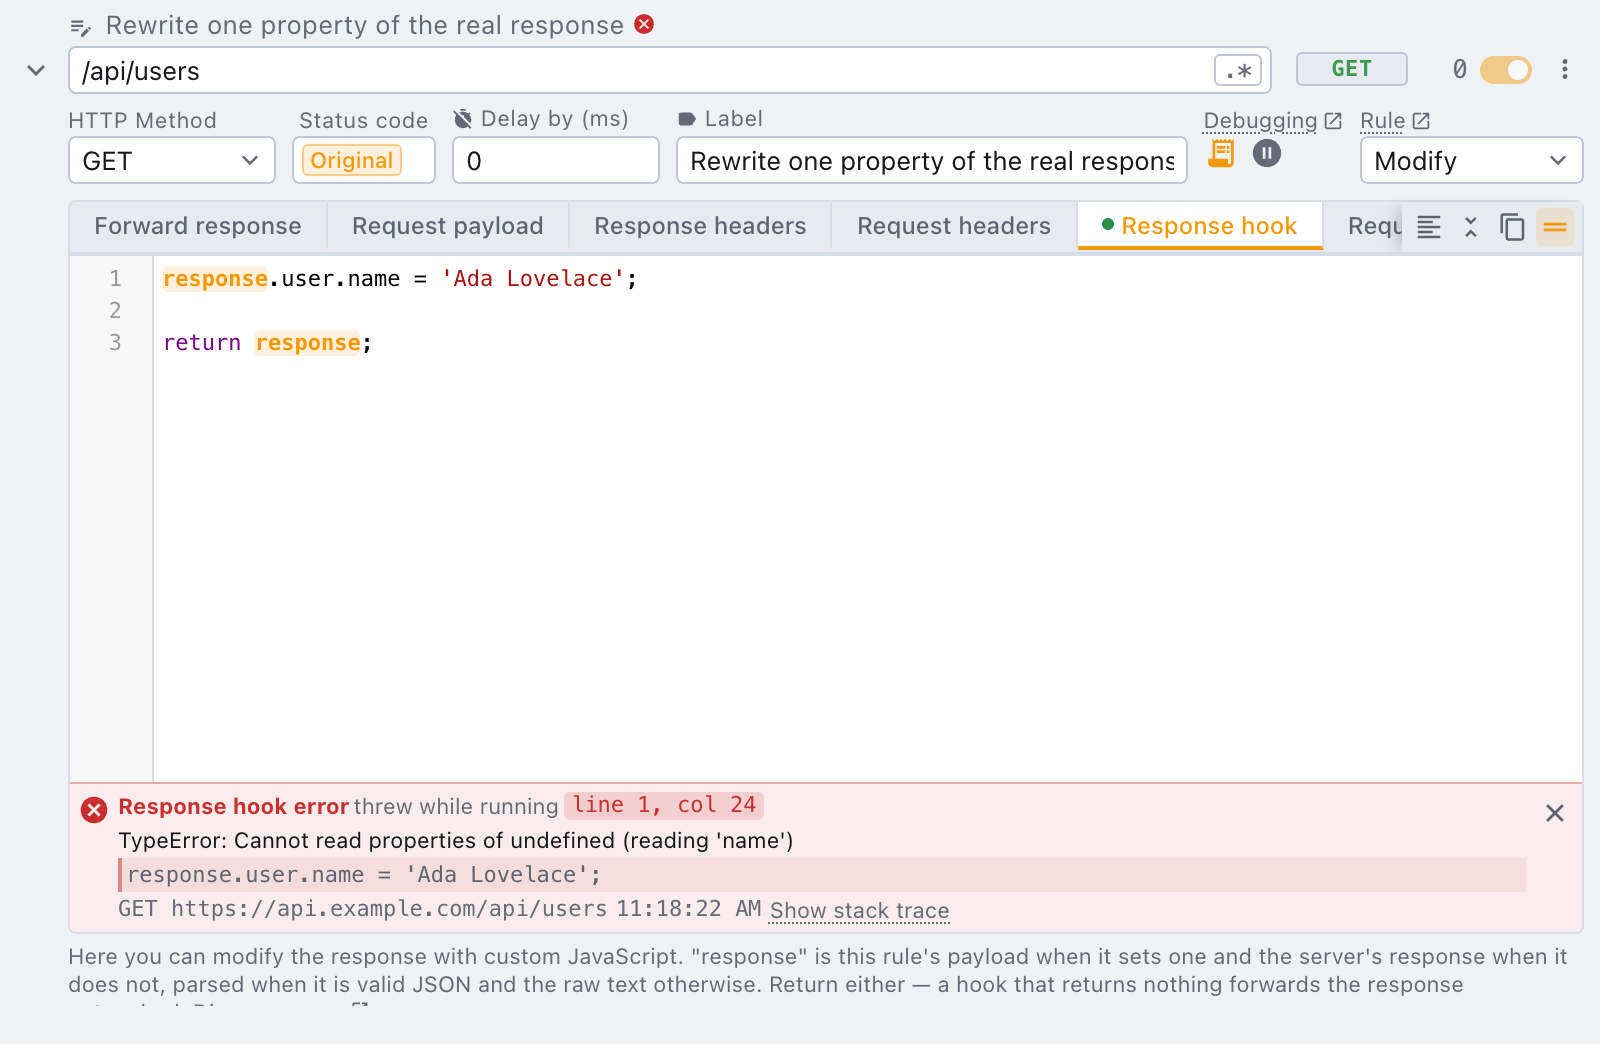Screen dimensions: 1600x1044
Task: Open the three-dot rule options menu
Action: [x=1565, y=69]
